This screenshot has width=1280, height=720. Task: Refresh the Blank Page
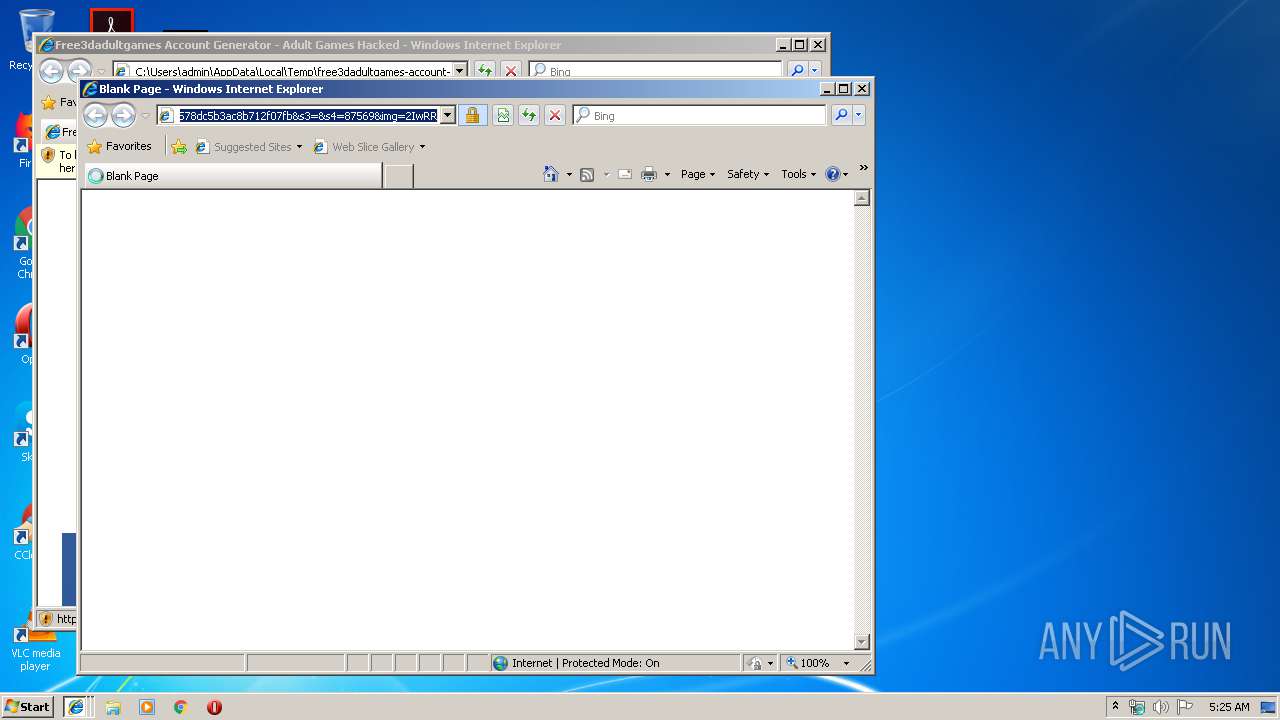click(529, 116)
